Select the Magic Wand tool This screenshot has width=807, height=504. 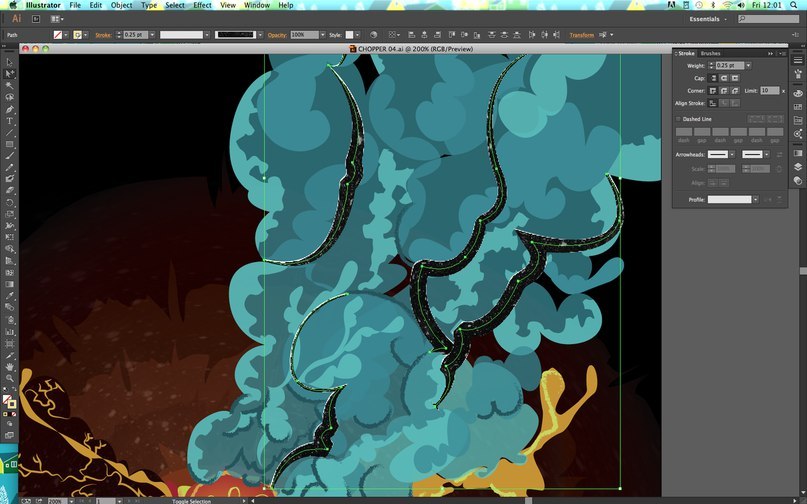click(9, 85)
